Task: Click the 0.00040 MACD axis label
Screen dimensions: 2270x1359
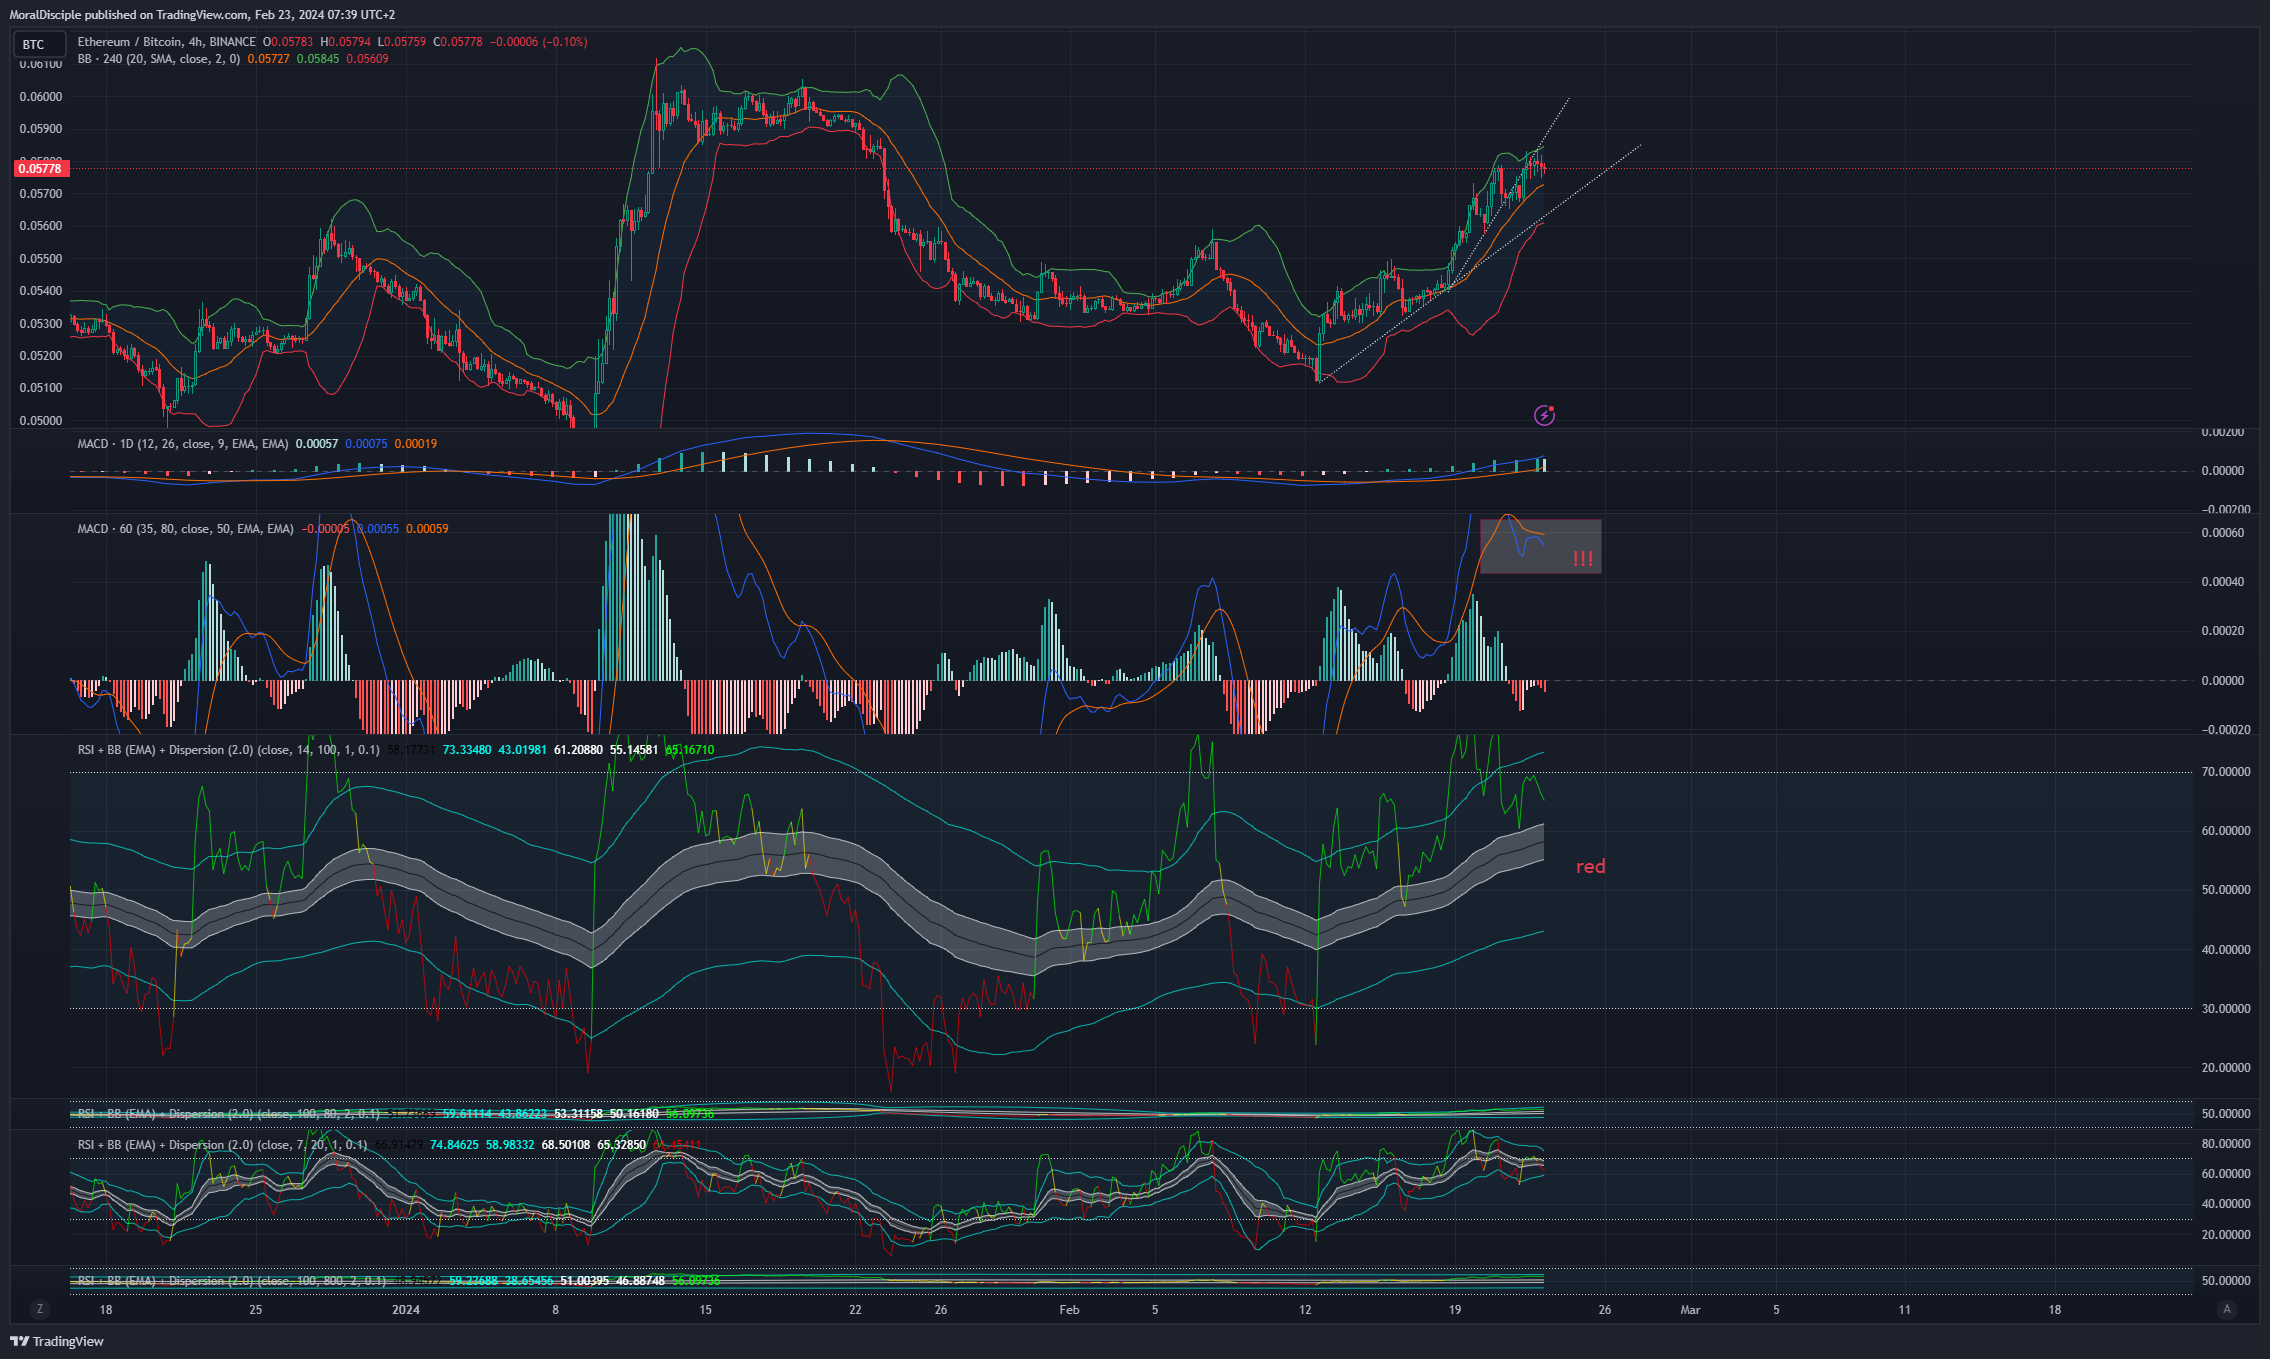Action: click(2223, 582)
